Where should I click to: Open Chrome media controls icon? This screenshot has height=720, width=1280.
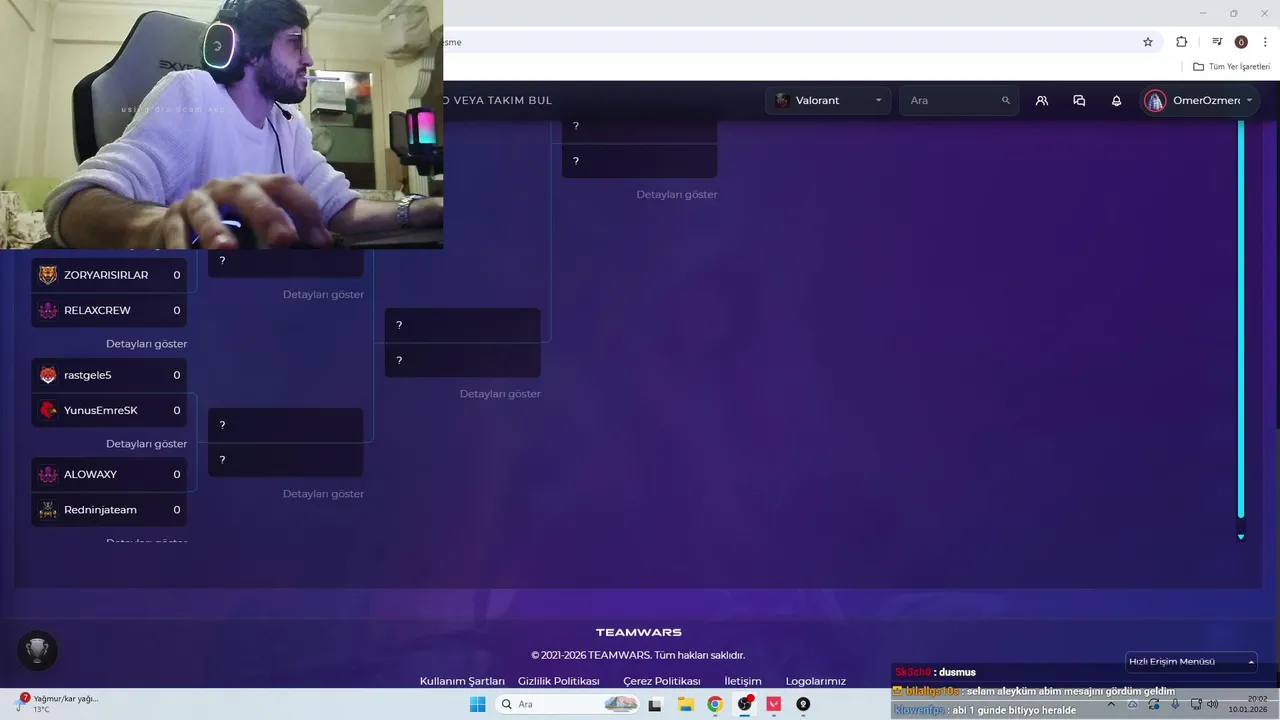tap(1217, 42)
